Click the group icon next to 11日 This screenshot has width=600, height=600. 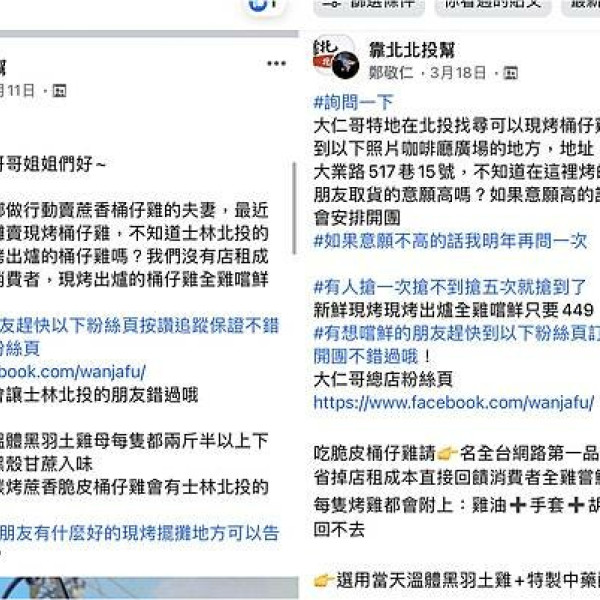(59, 91)
